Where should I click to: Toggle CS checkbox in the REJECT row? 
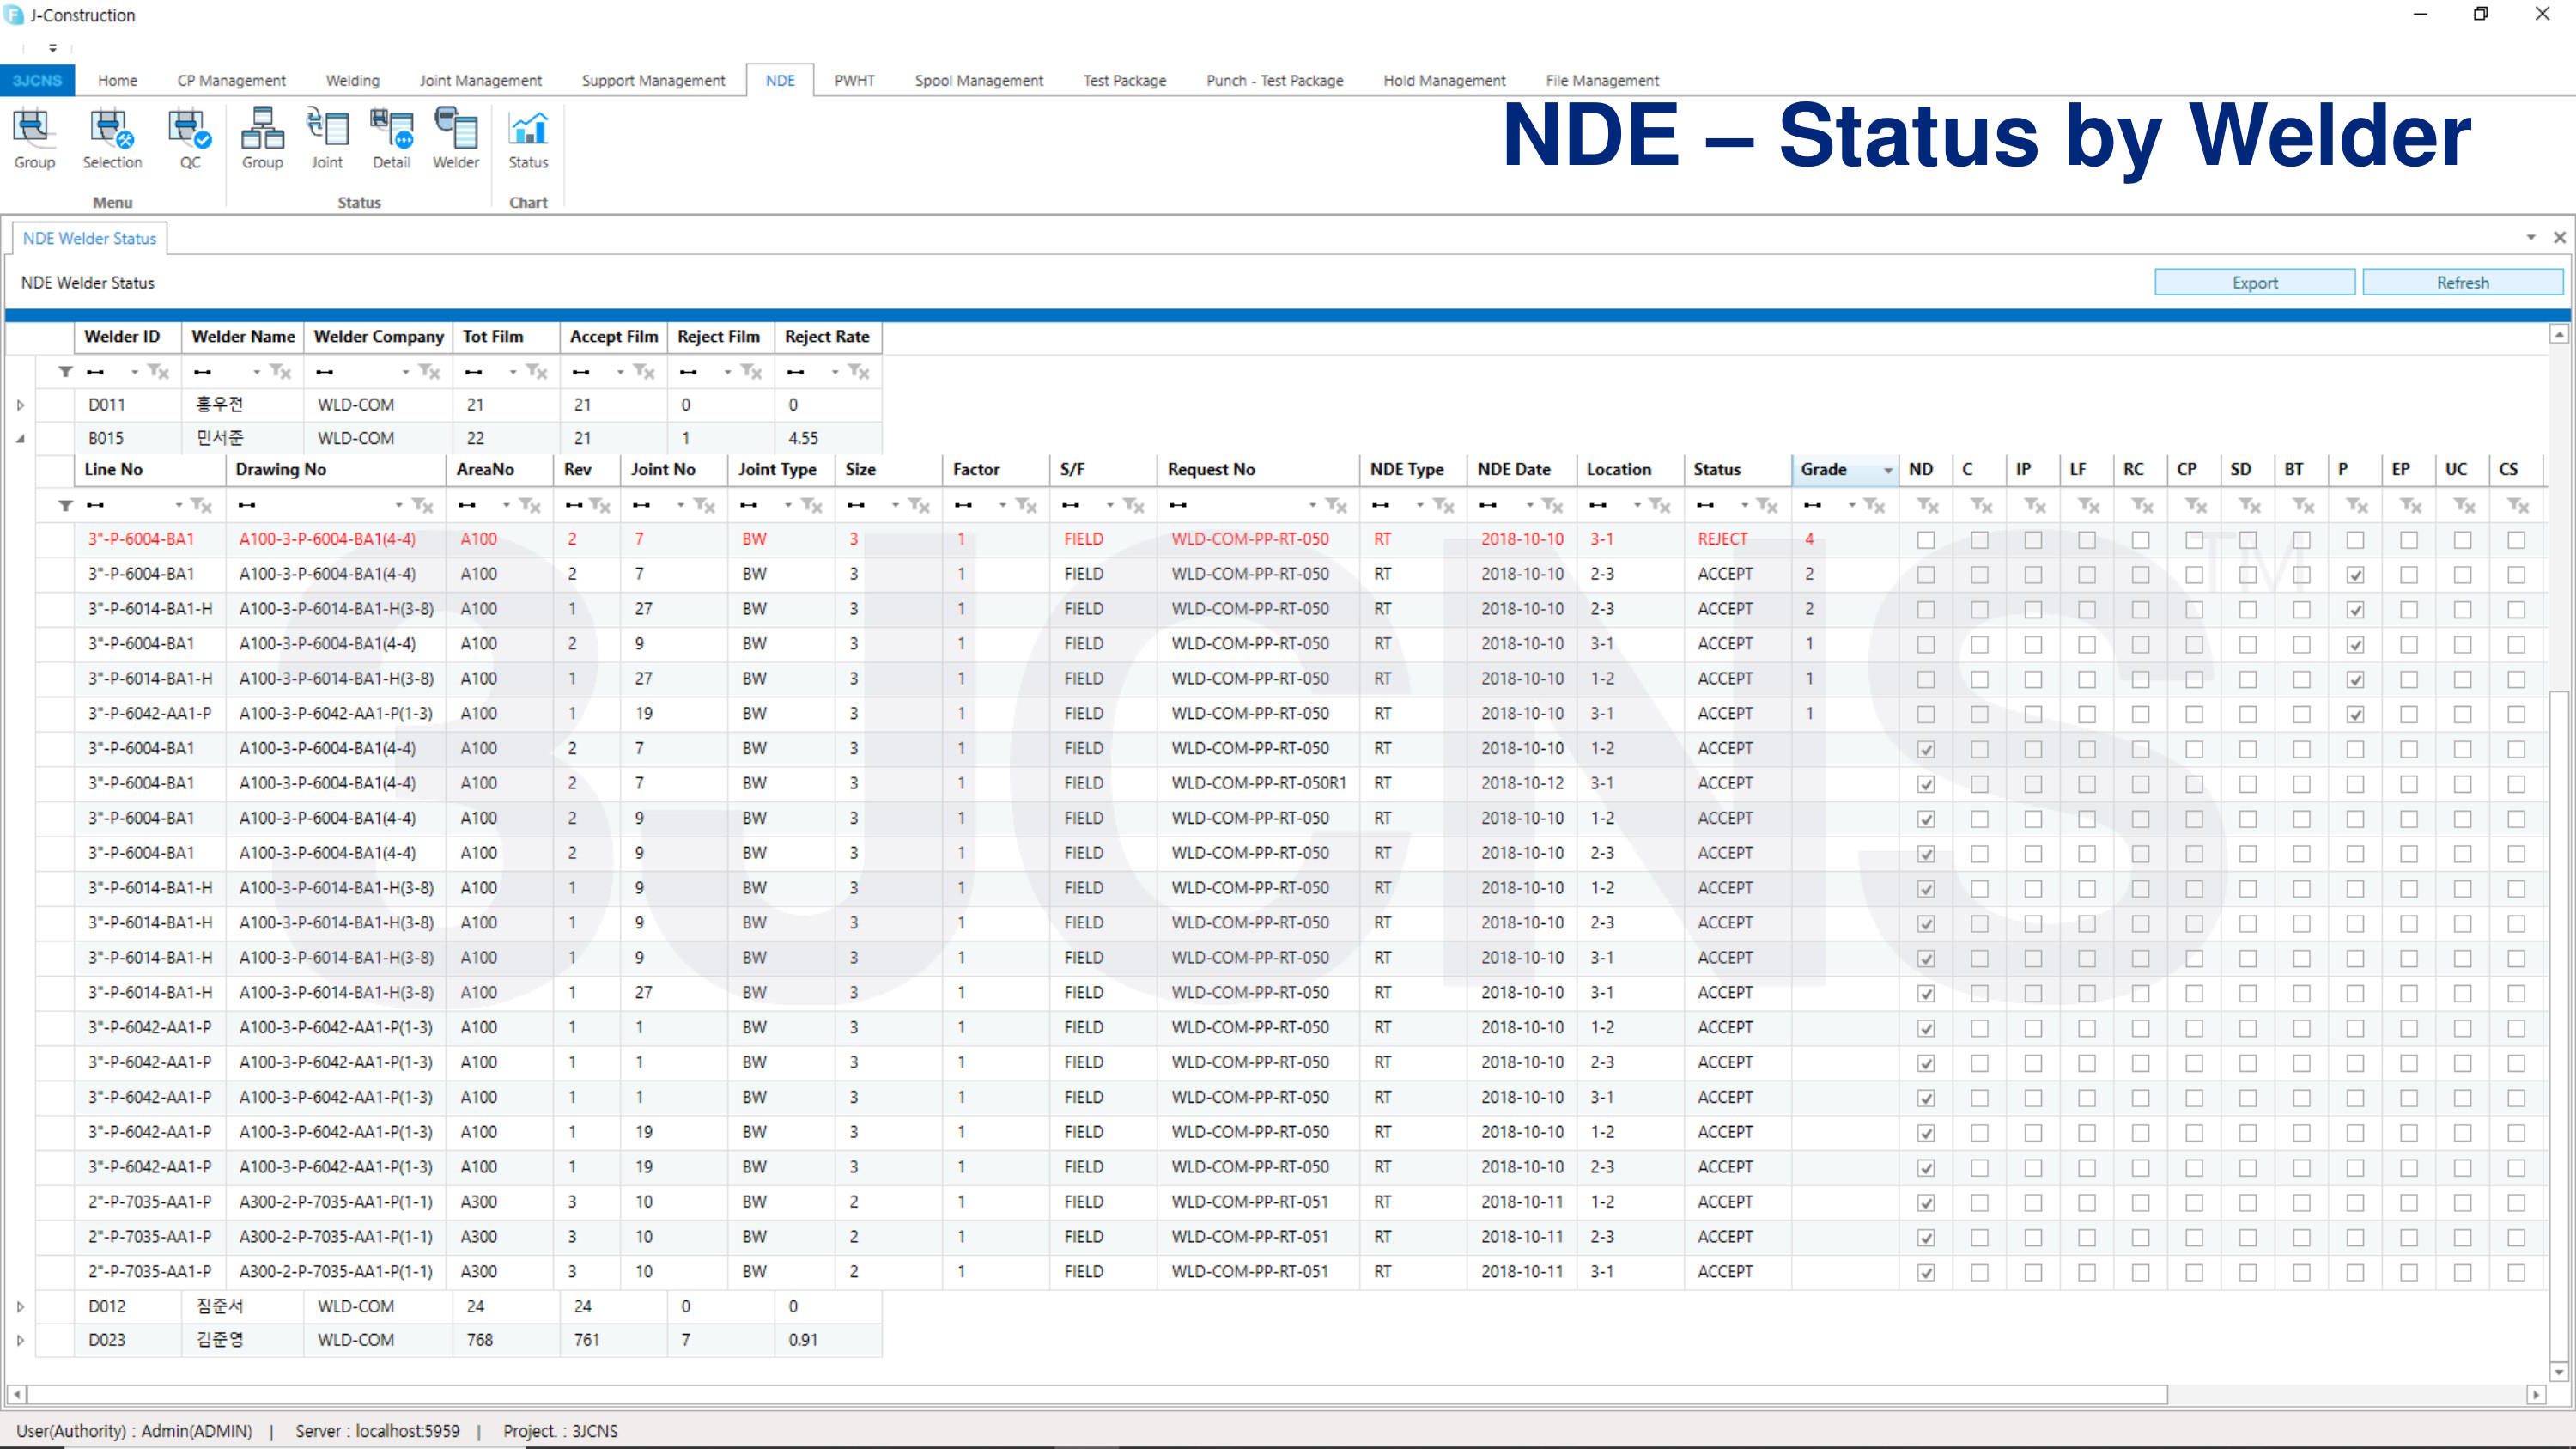tap(2516, 540)
